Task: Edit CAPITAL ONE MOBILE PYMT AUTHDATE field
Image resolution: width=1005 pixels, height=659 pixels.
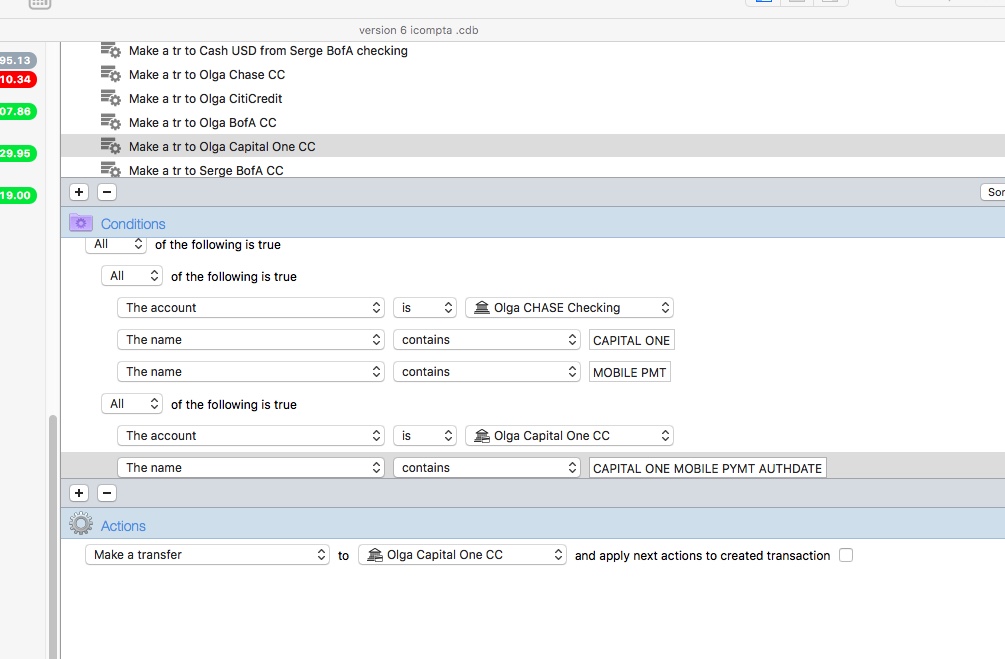Action: point(707,468)
